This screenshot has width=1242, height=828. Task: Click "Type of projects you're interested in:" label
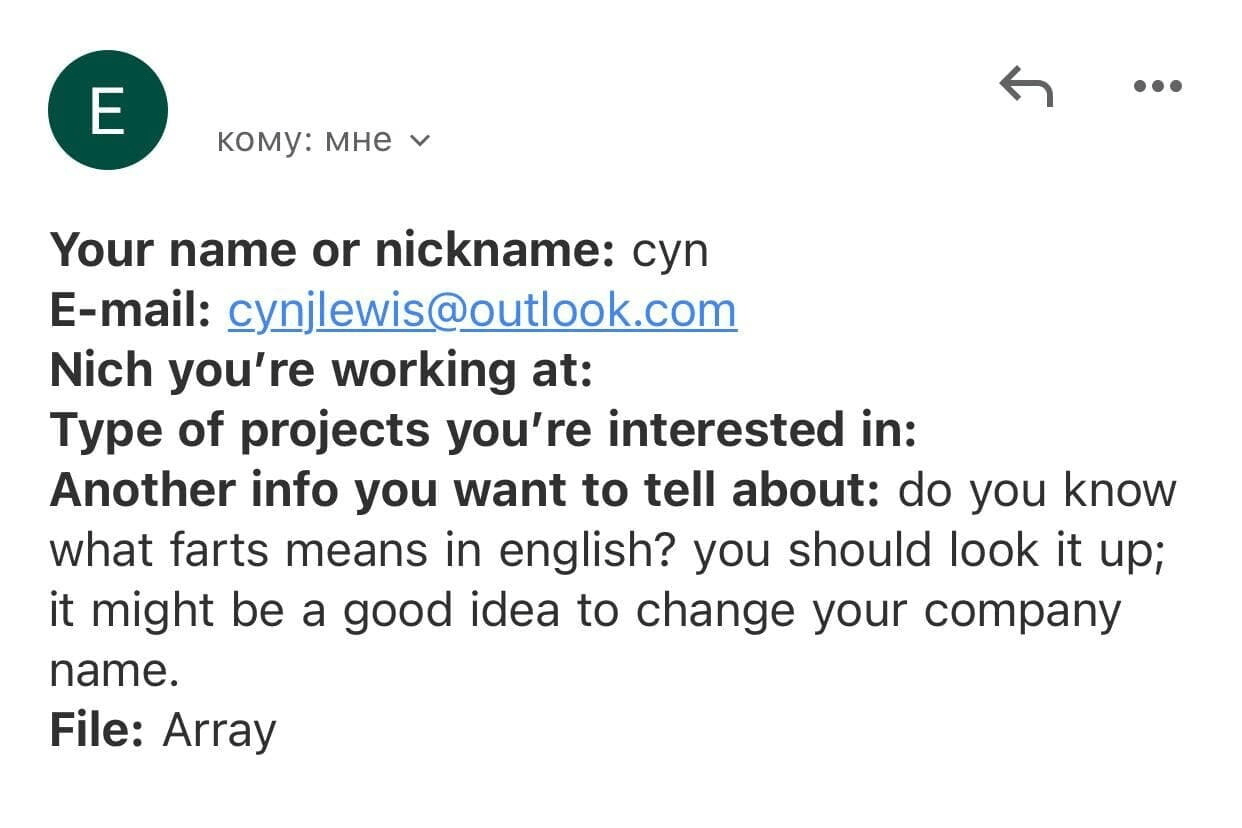(483, 431)
